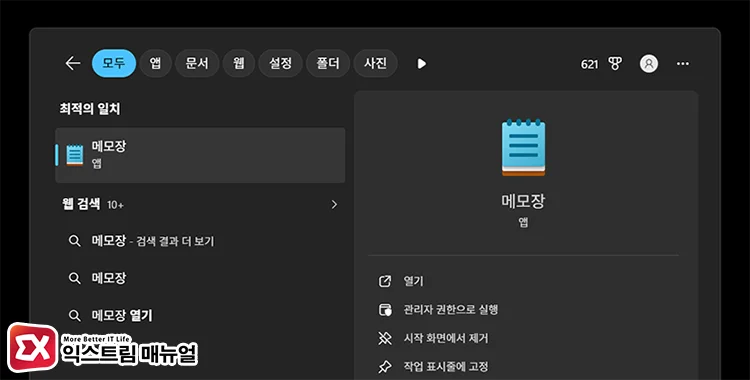Switch to the 설정 filter tab
The image size is (750, 380).
[x=280, y=63]
